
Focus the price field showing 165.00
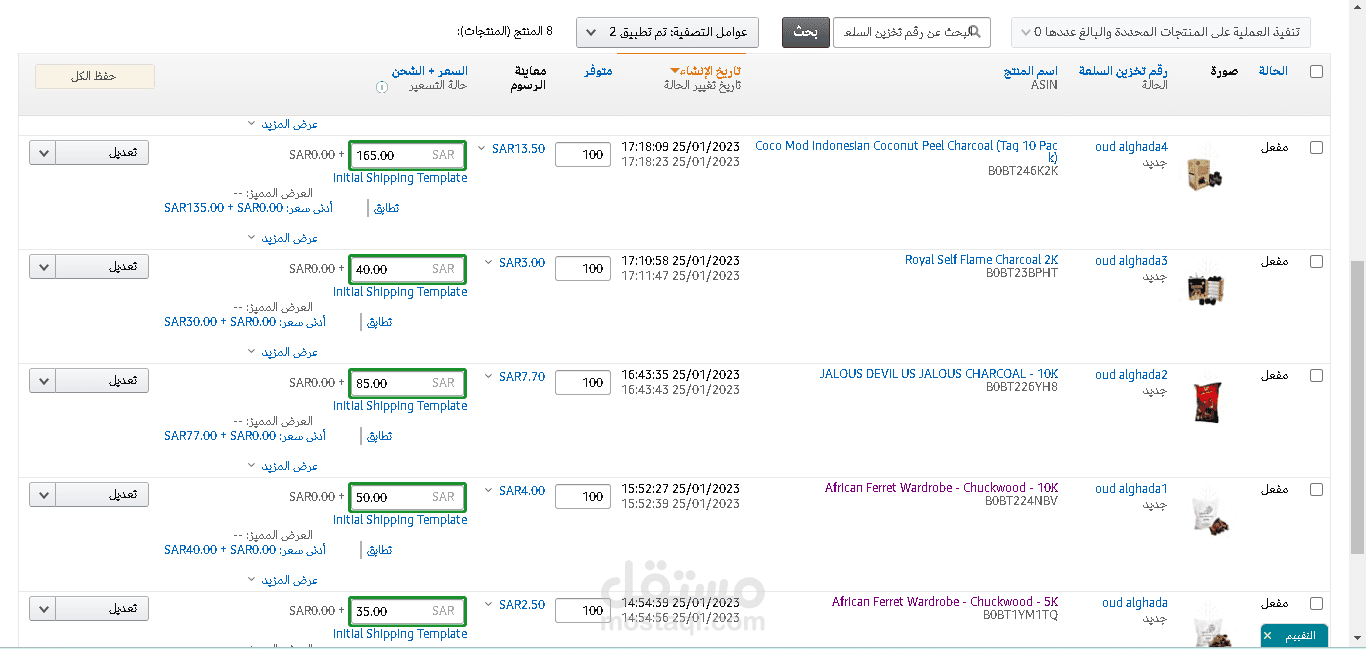[408, 155]
